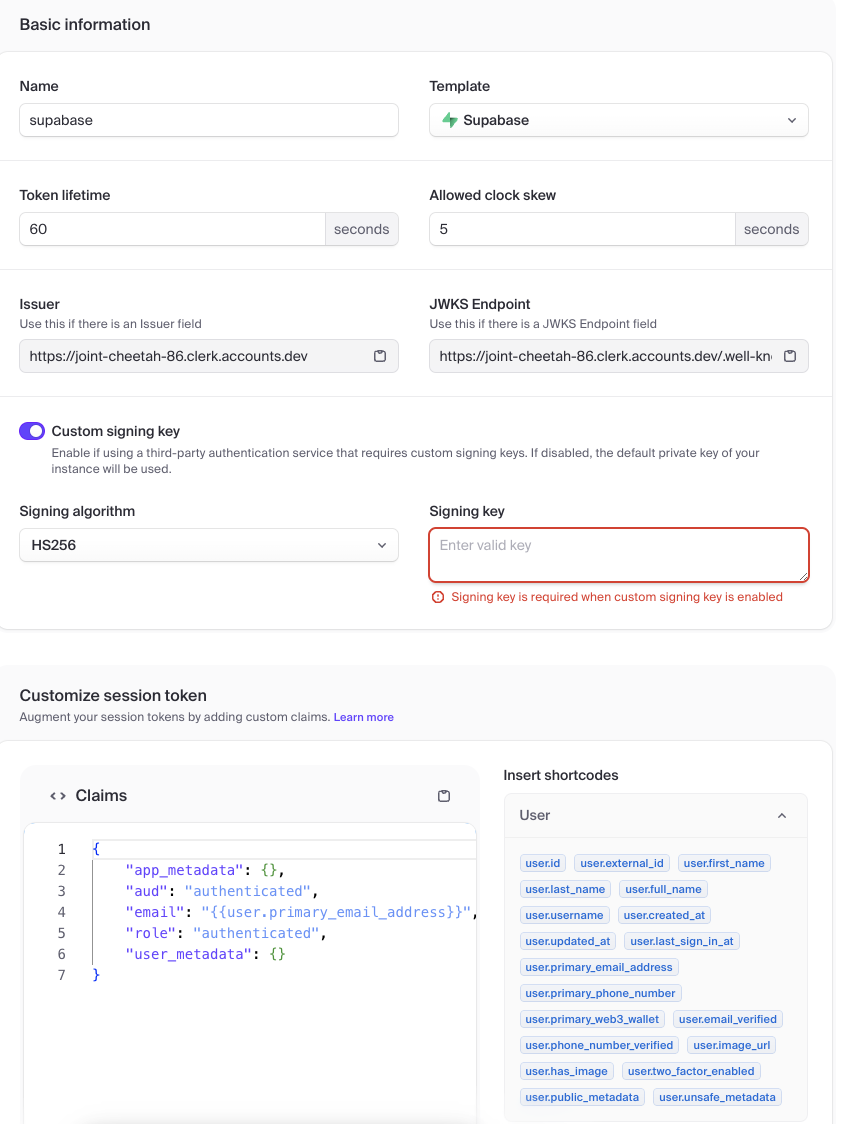Screen dimensions: 841x1124
Task: Click into the Signing key text area
Action: [618, 555]
